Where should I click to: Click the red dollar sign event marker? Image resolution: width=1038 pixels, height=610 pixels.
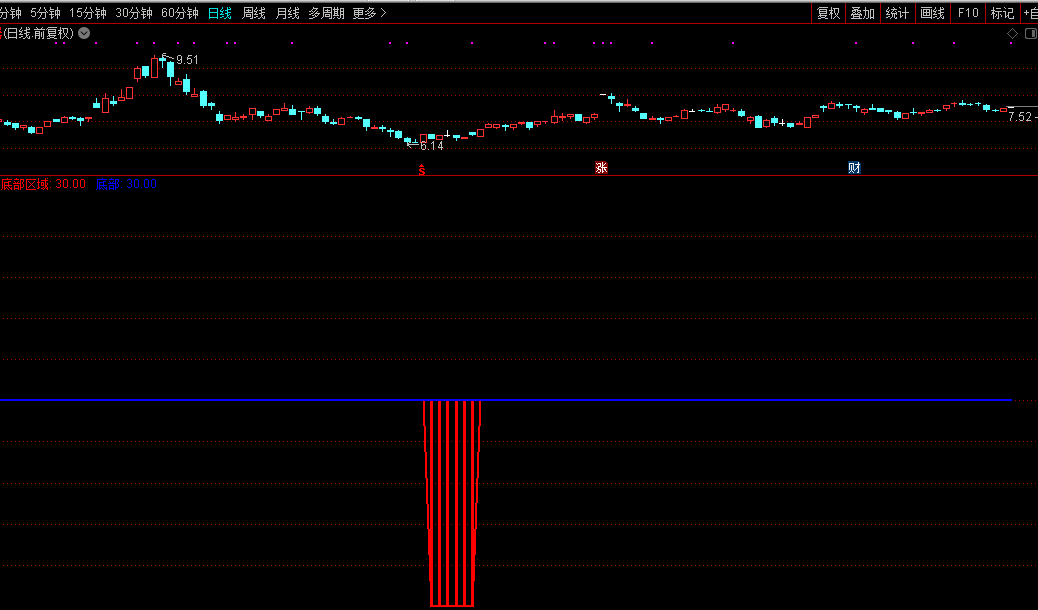click(422, 170)
